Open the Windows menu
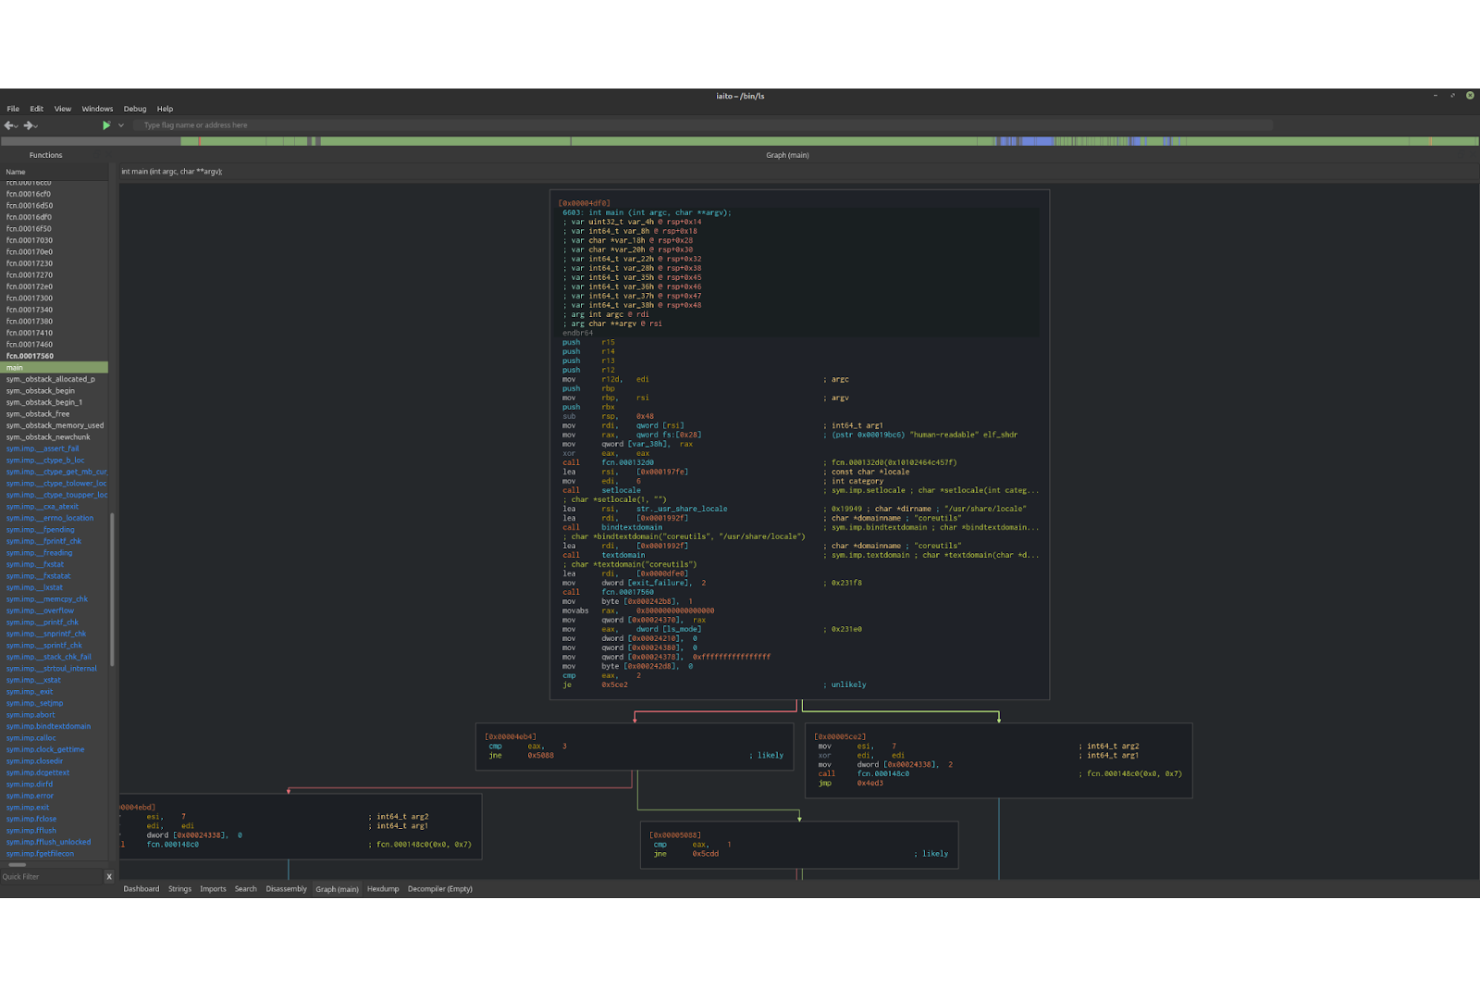 97,108
